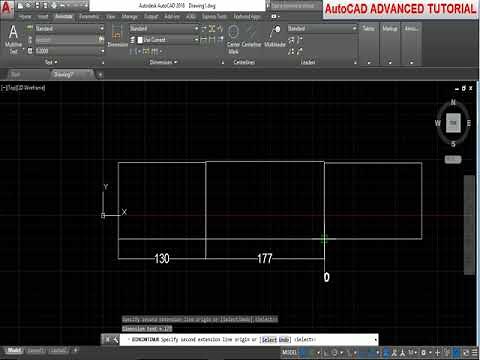Click the Text panel dialog launcher arrow

tap(103, 62)
